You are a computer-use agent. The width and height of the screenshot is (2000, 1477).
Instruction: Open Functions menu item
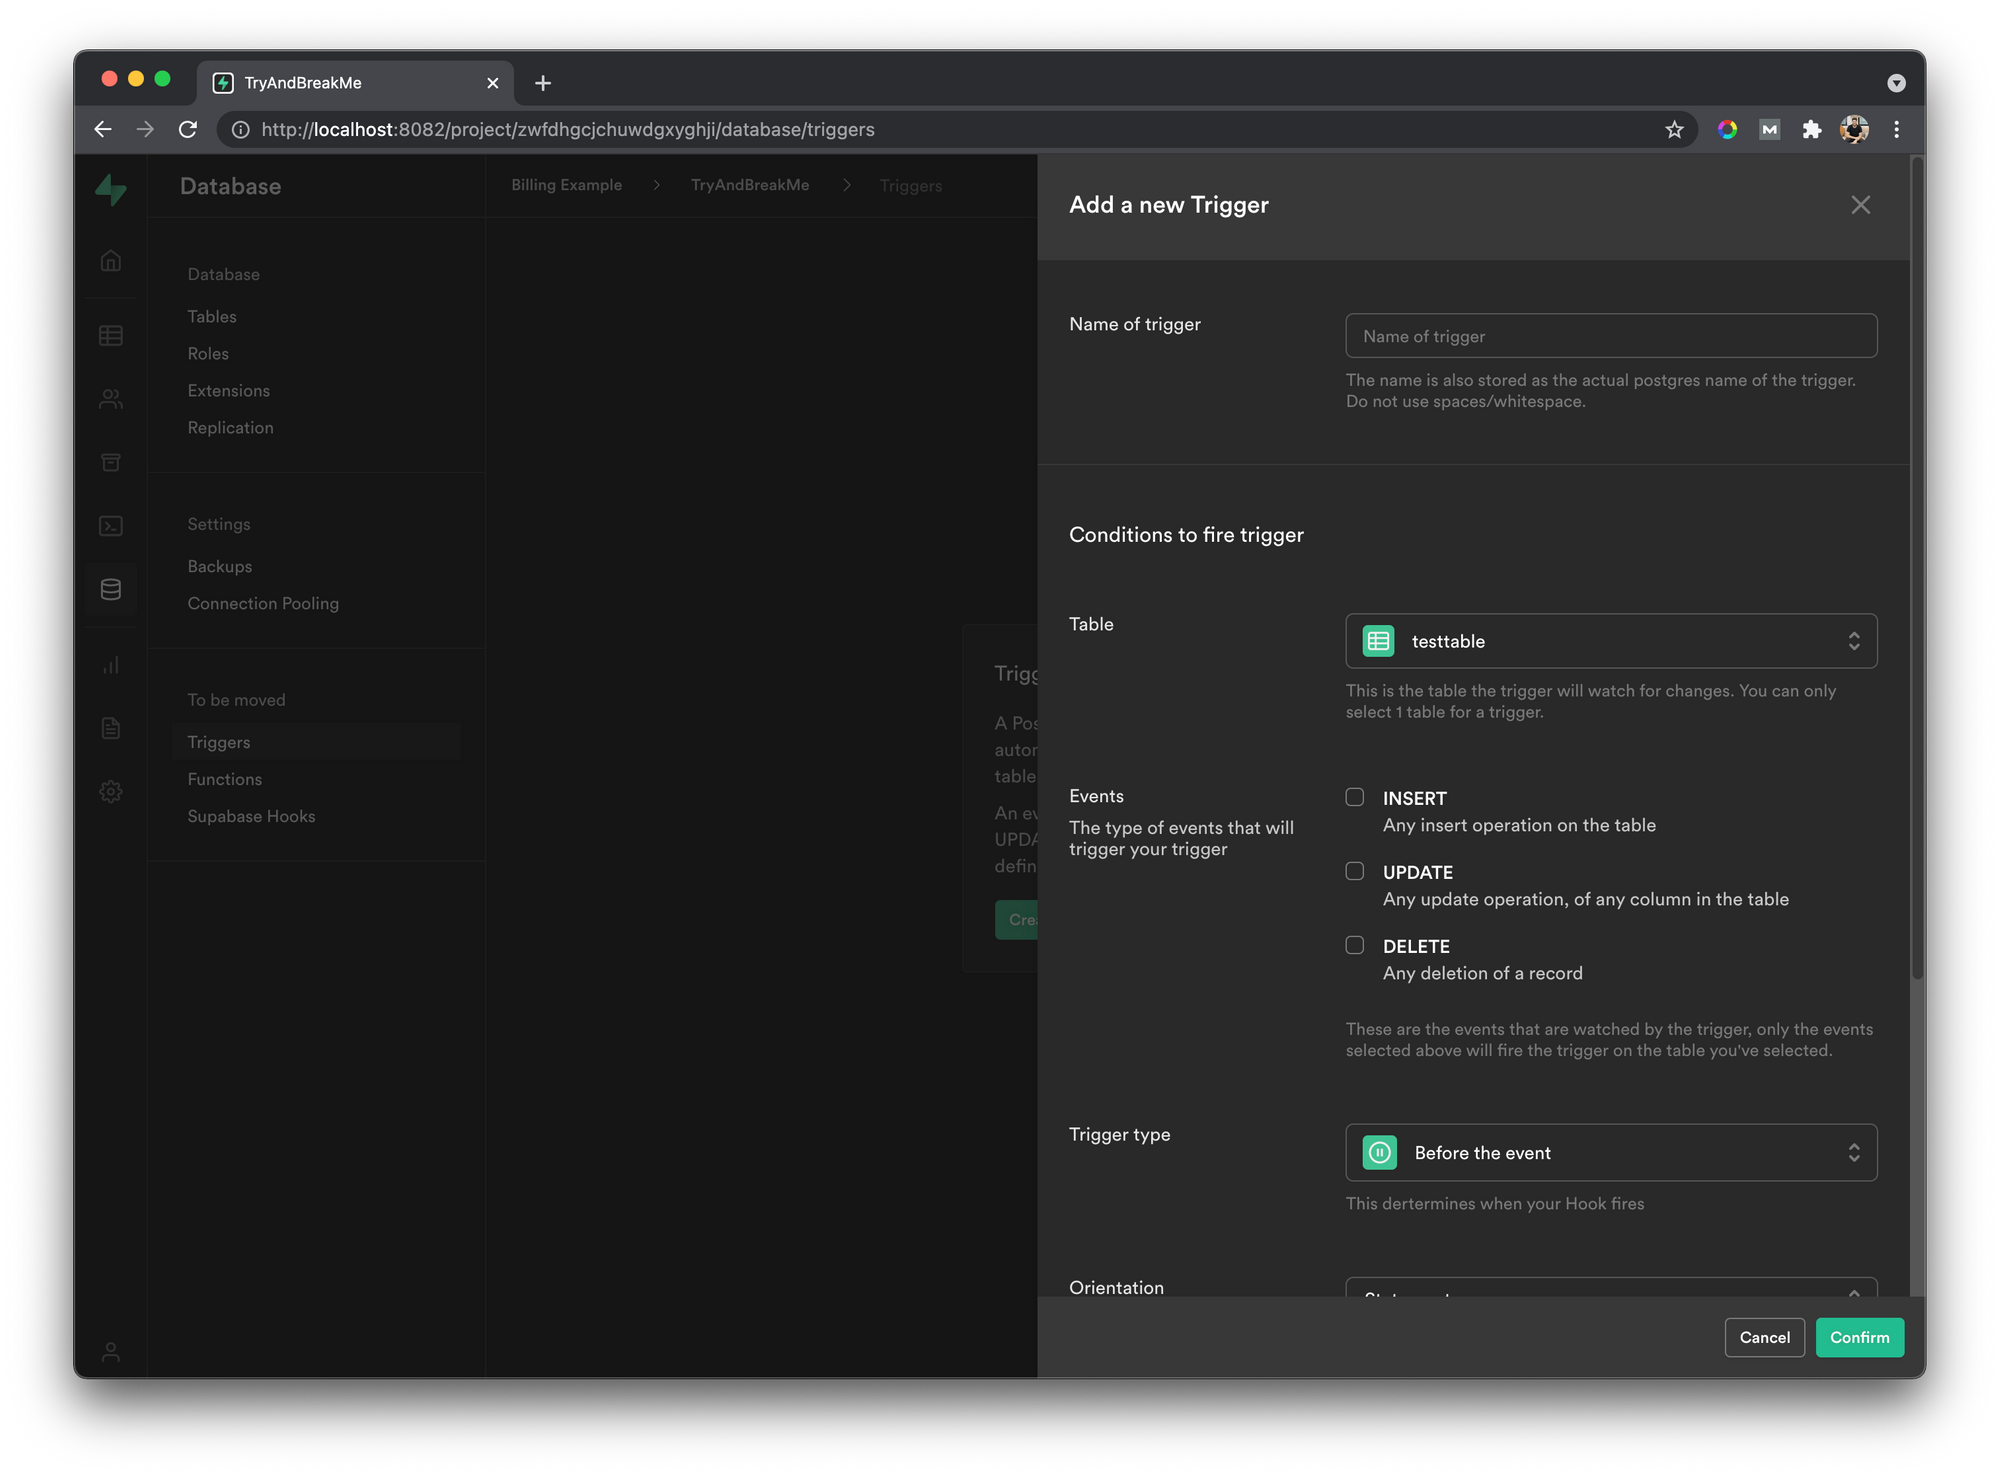[x=225, y=780]
